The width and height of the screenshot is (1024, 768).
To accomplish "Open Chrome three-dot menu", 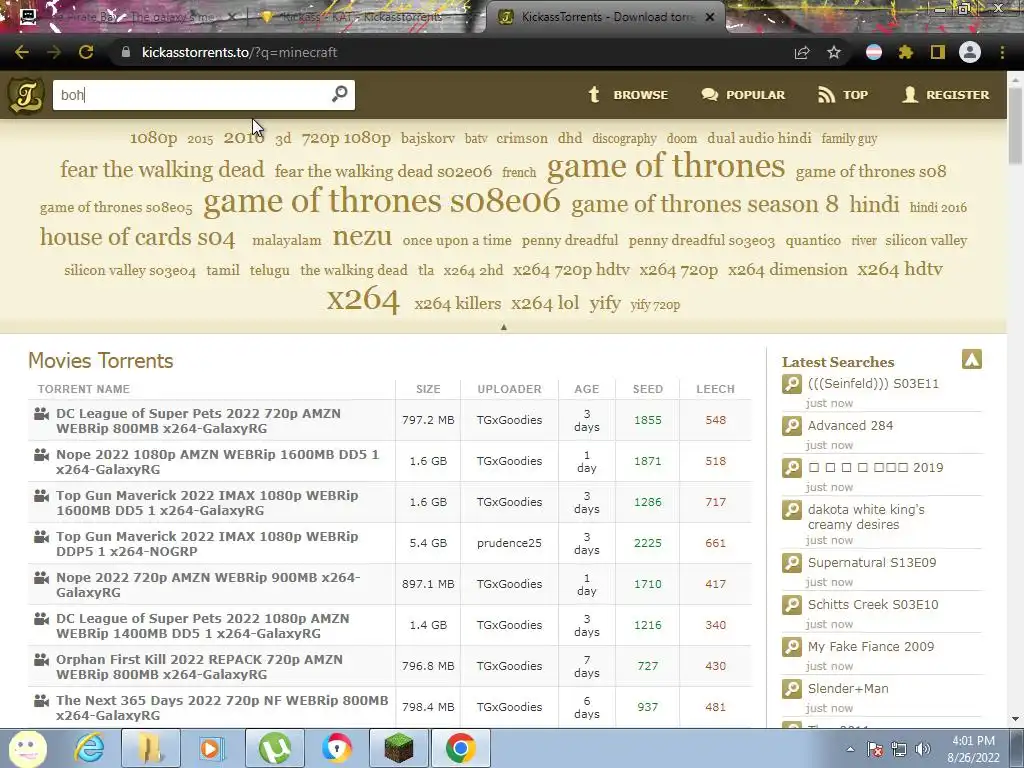I will [1002, 52].
